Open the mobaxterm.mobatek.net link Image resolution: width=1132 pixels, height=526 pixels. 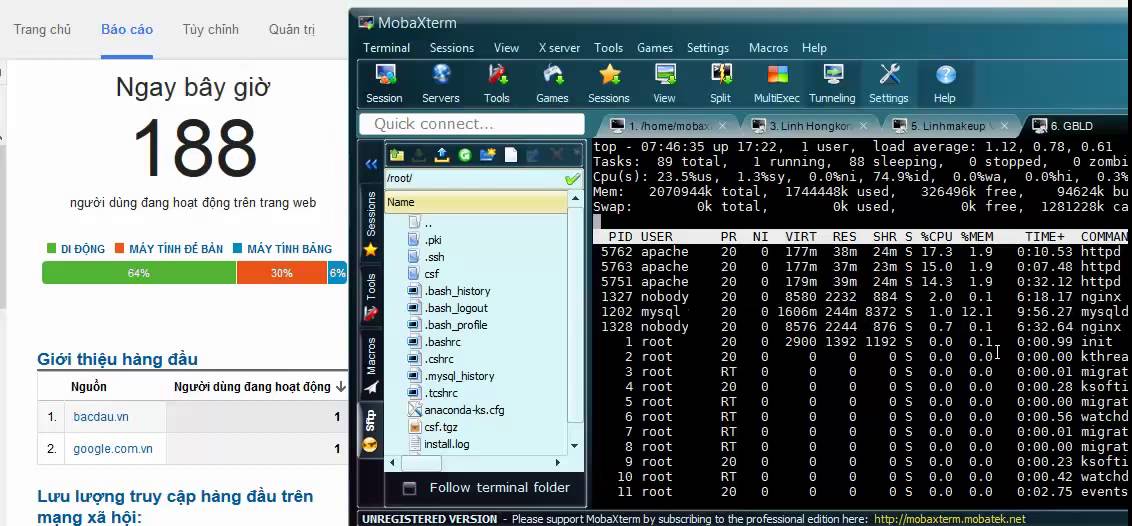point(949,519)
